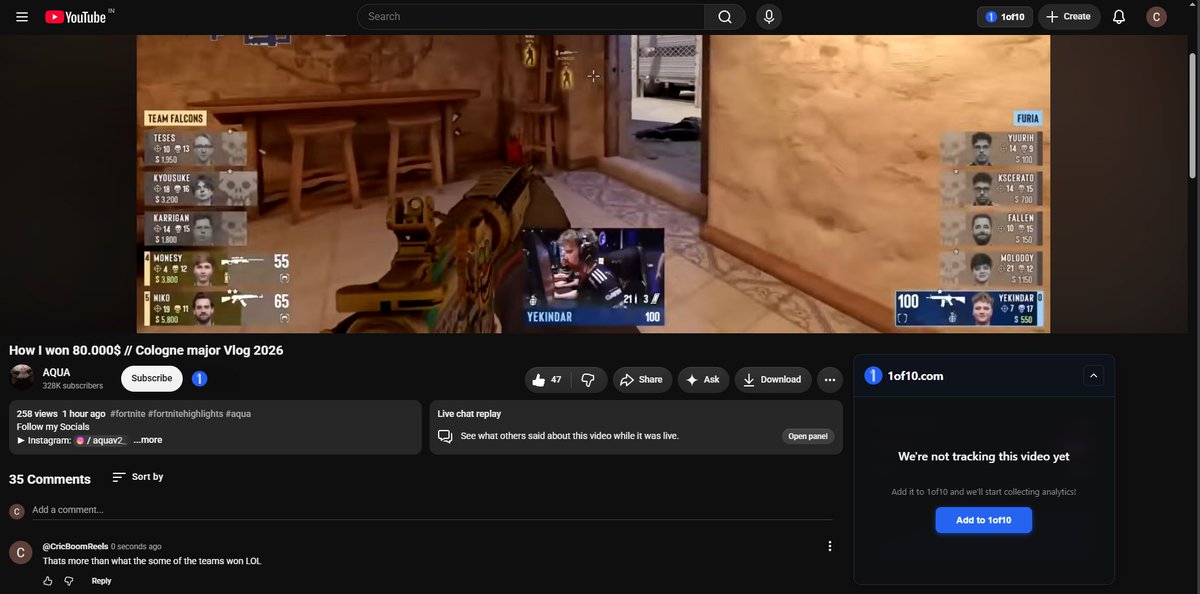Image resolution: width=1200 pixels, height=594 pixels.
Task: Open comment three-dot options menu
Action: 829,546
